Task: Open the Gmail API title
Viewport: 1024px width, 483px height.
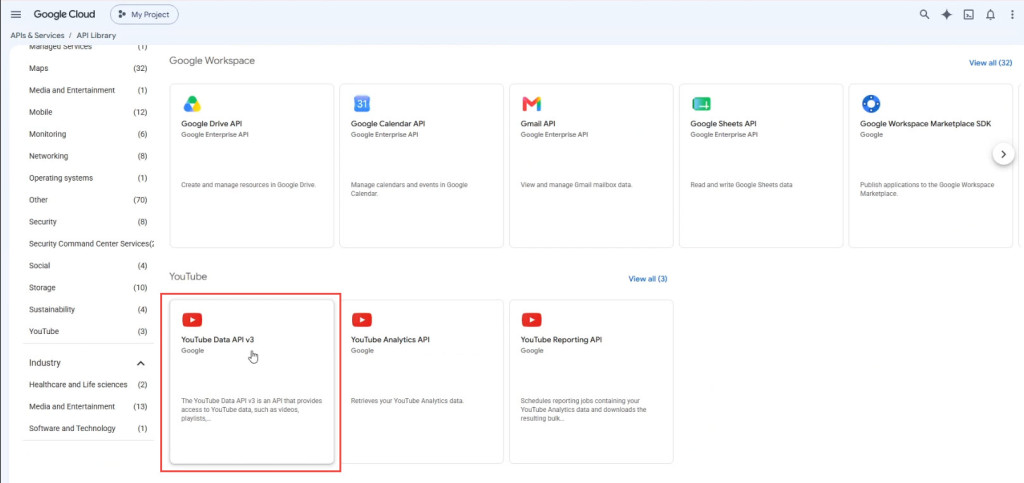Action: [x=537, y=123]
